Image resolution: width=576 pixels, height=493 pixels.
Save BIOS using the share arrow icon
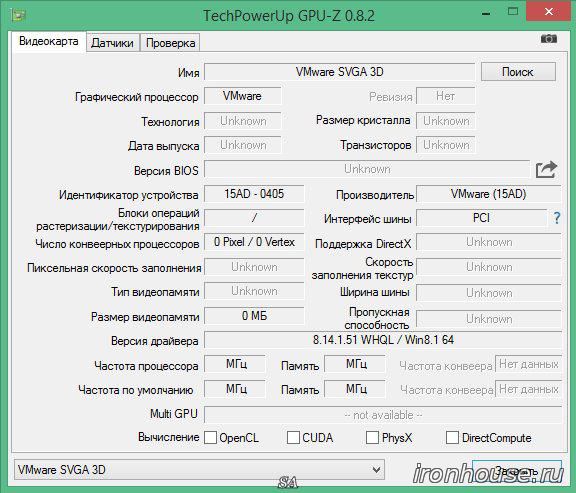(x=546, y=170)
